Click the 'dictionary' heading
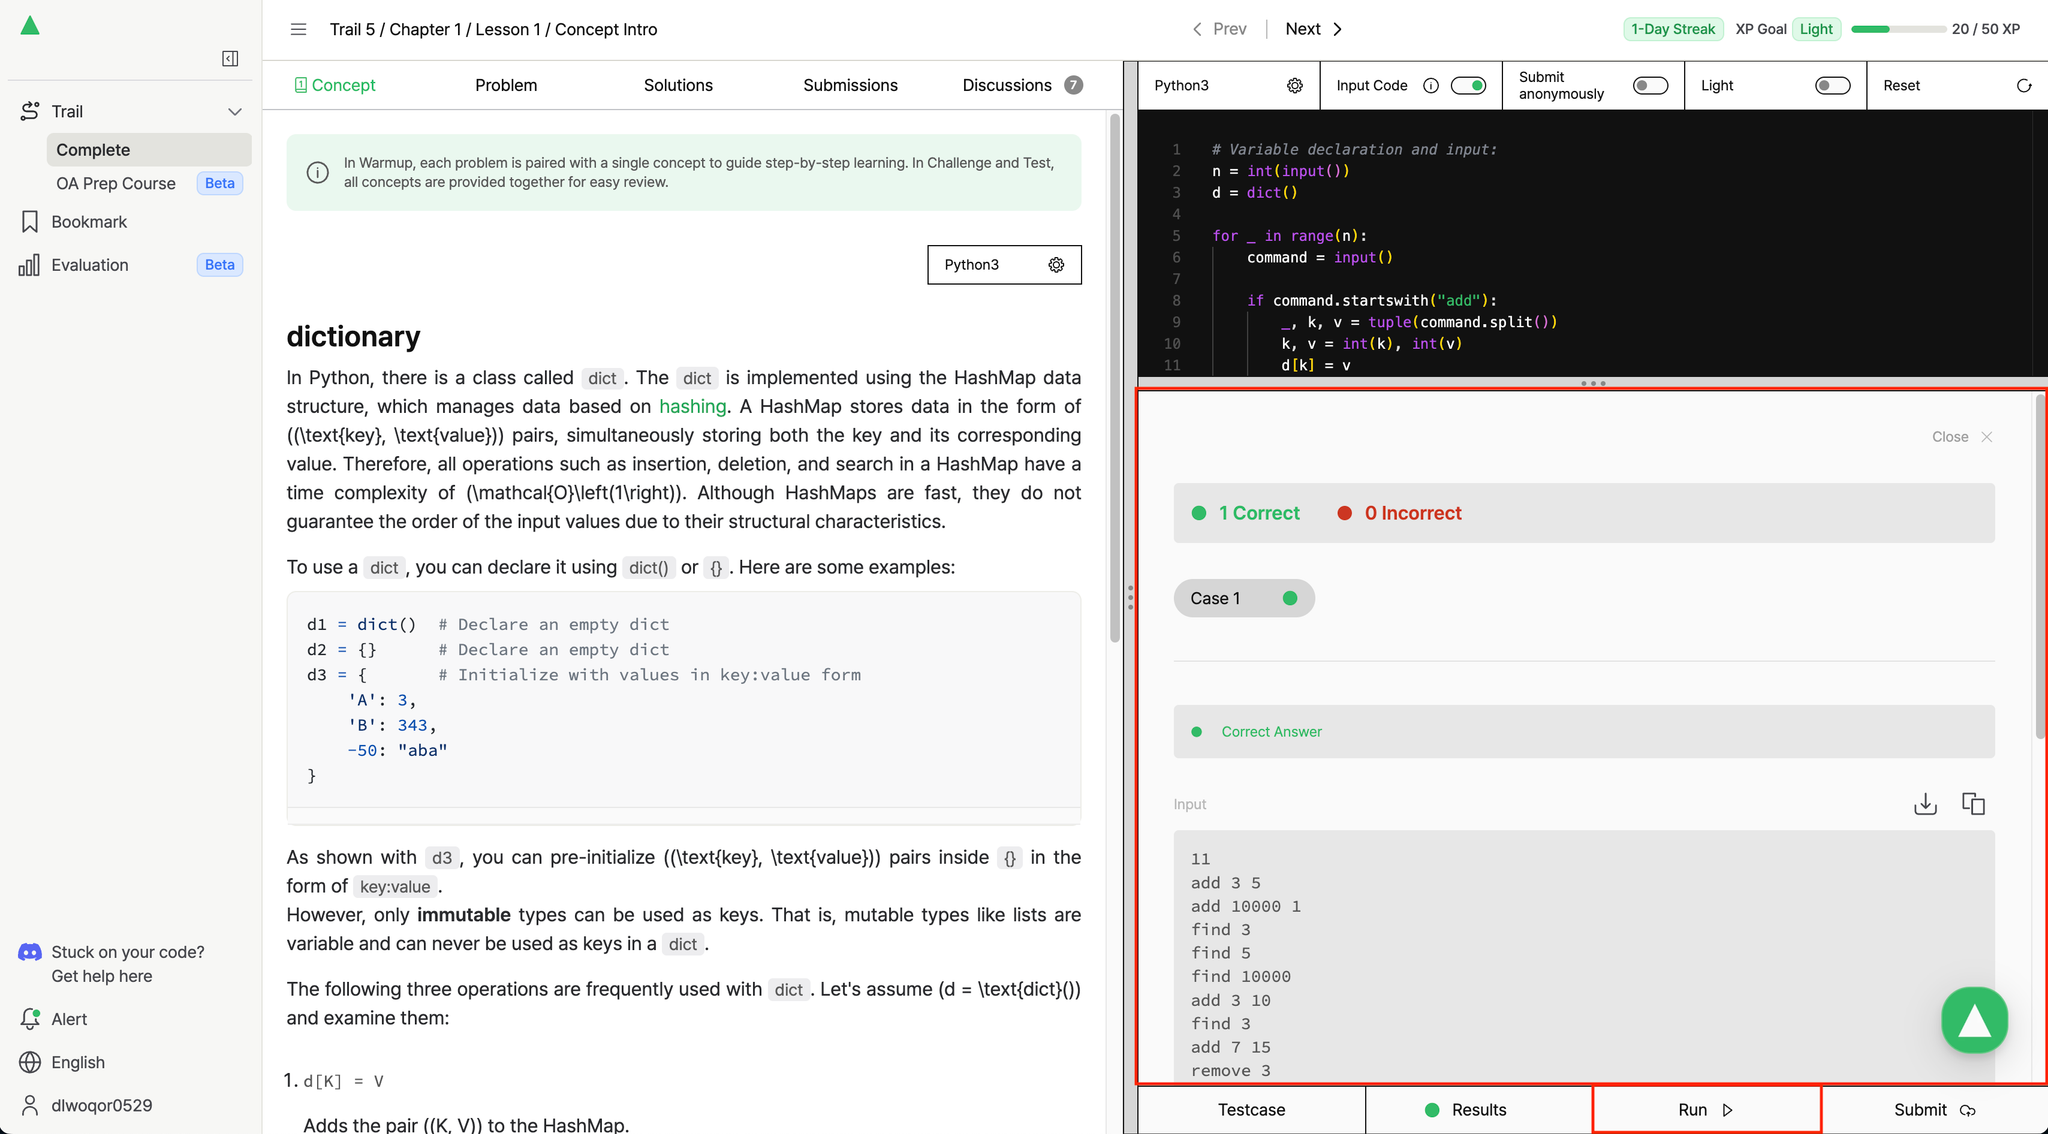 coord(353,336)
